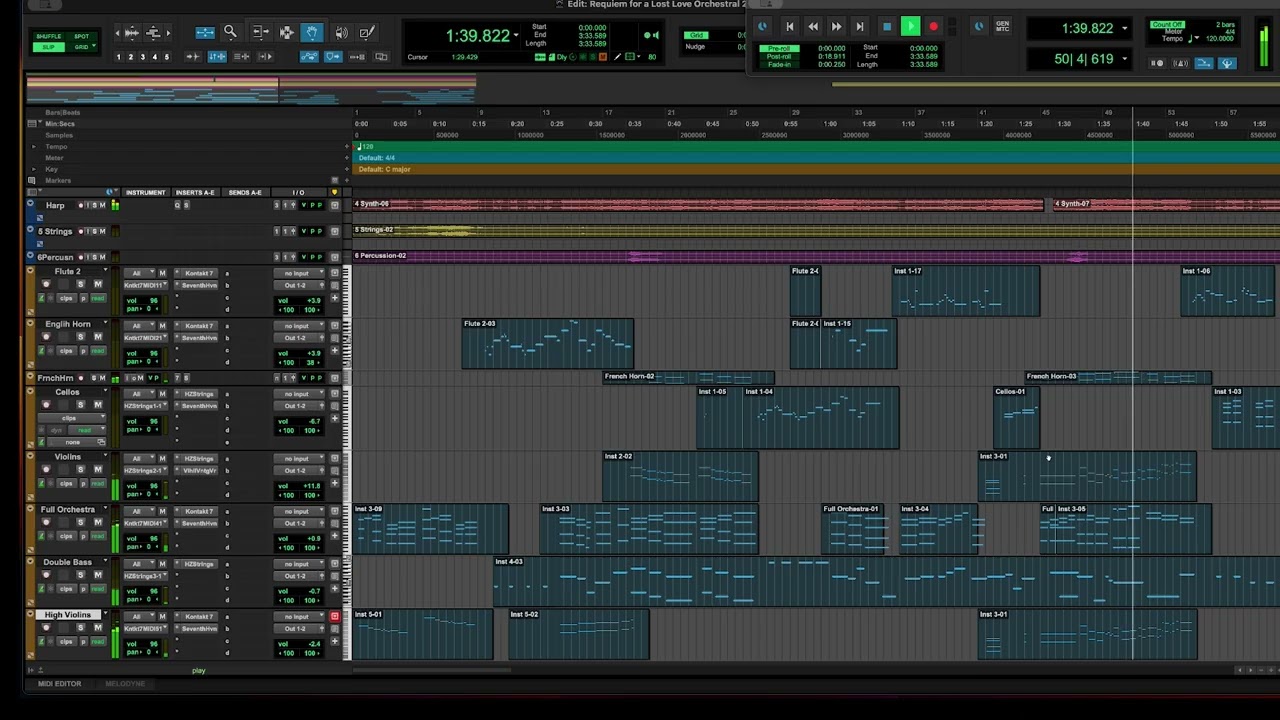
Task: Record-arm the Flute 2 track
Action: click(46, 284)
